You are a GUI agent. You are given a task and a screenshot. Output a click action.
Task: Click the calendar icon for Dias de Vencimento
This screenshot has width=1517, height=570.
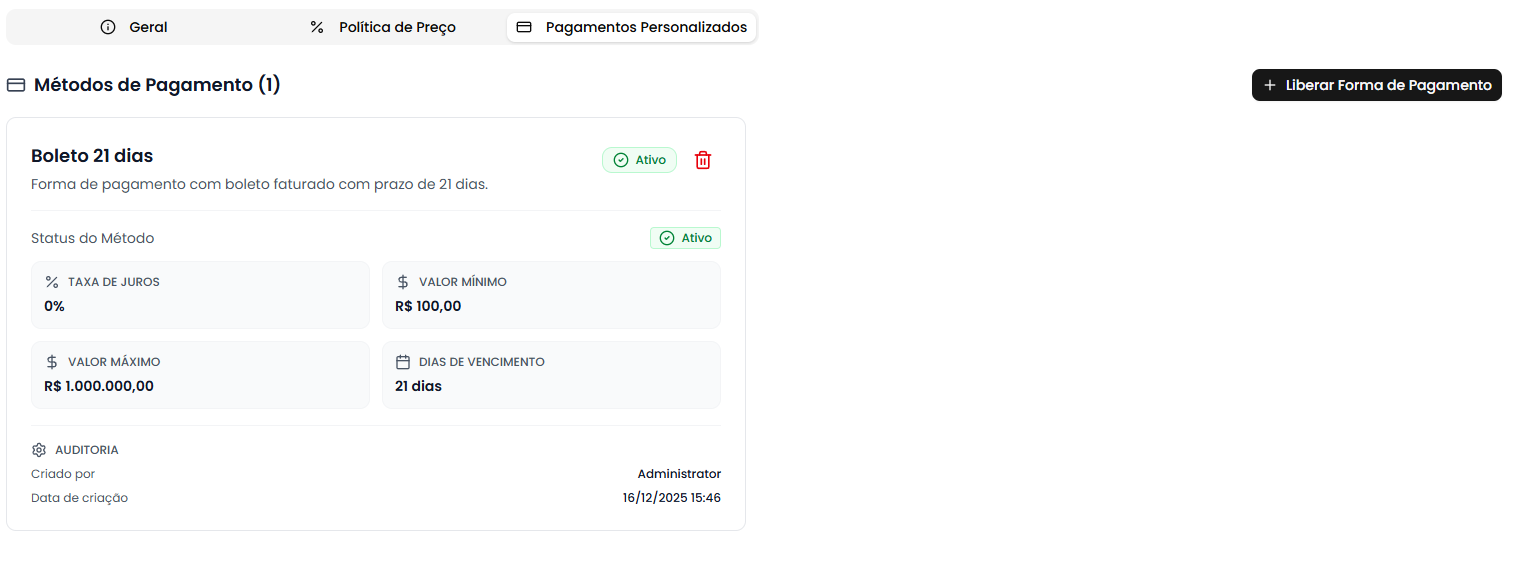[403, 362]
